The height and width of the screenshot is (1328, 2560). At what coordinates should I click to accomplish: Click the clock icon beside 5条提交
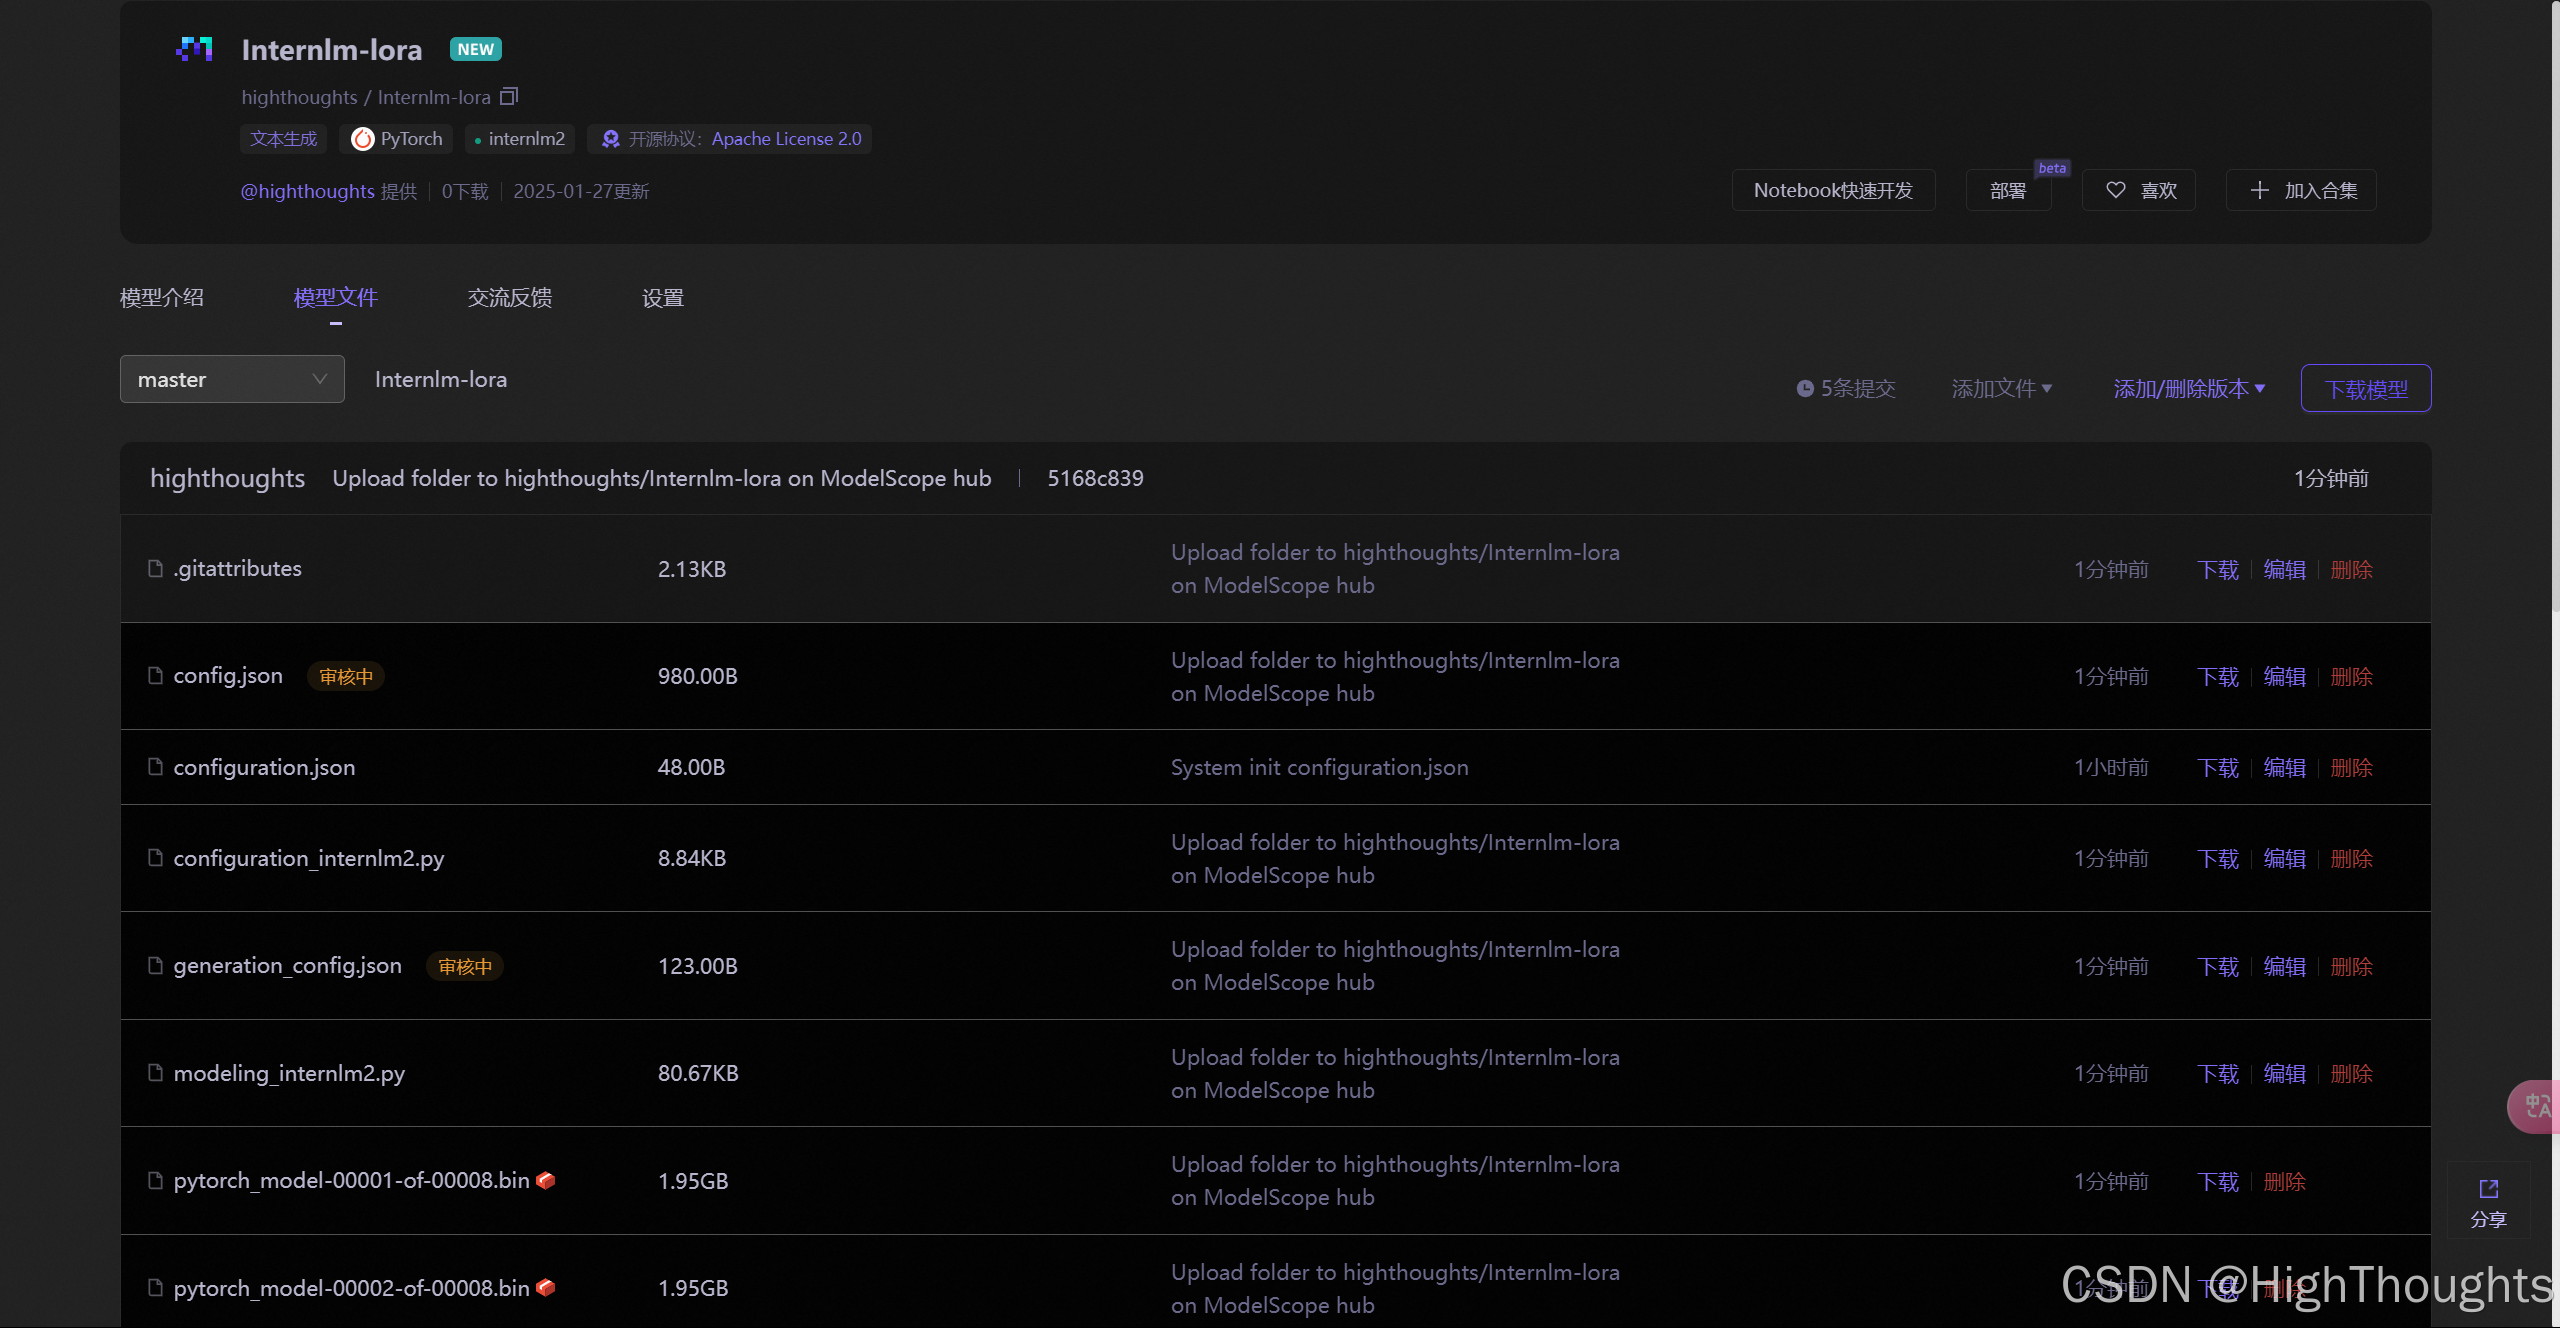(1805, 388)
